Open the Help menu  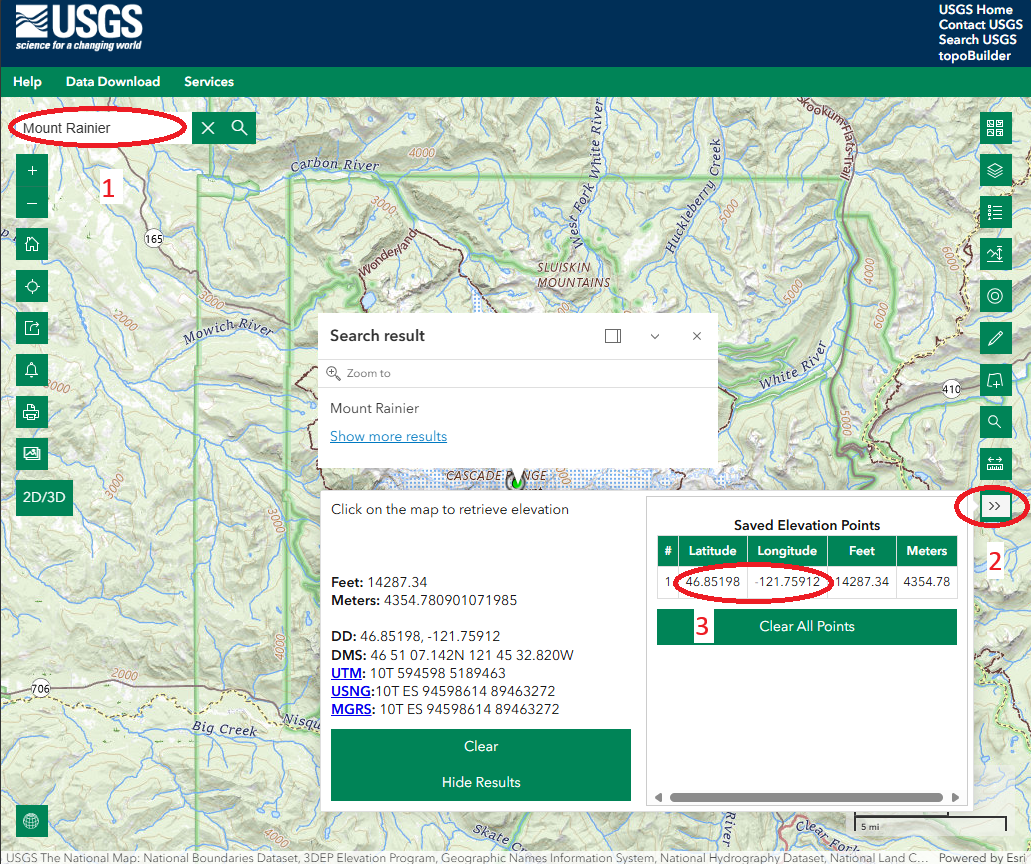click(x=27, y=82)
